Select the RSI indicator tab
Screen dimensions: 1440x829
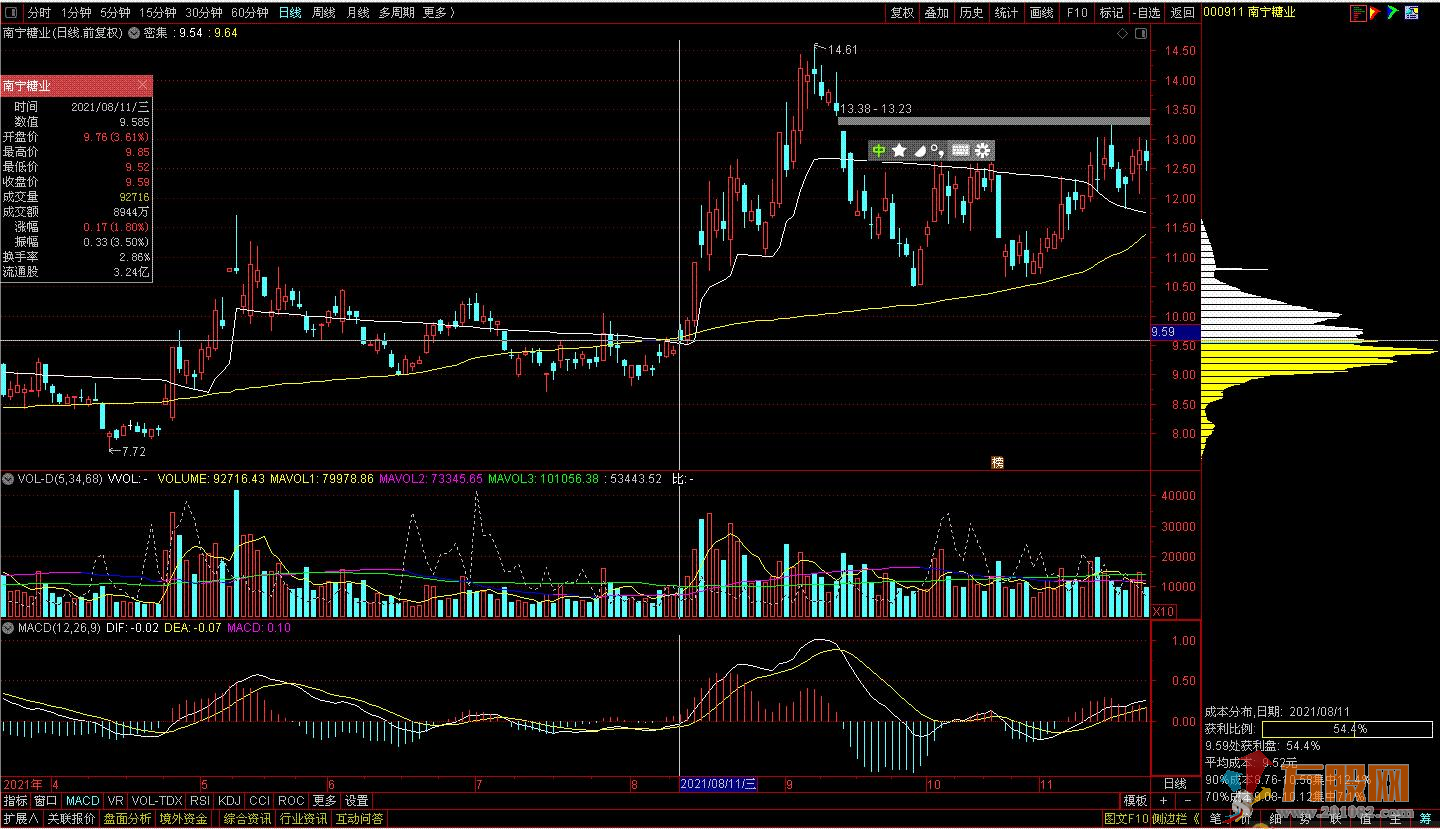pos(200,801)
